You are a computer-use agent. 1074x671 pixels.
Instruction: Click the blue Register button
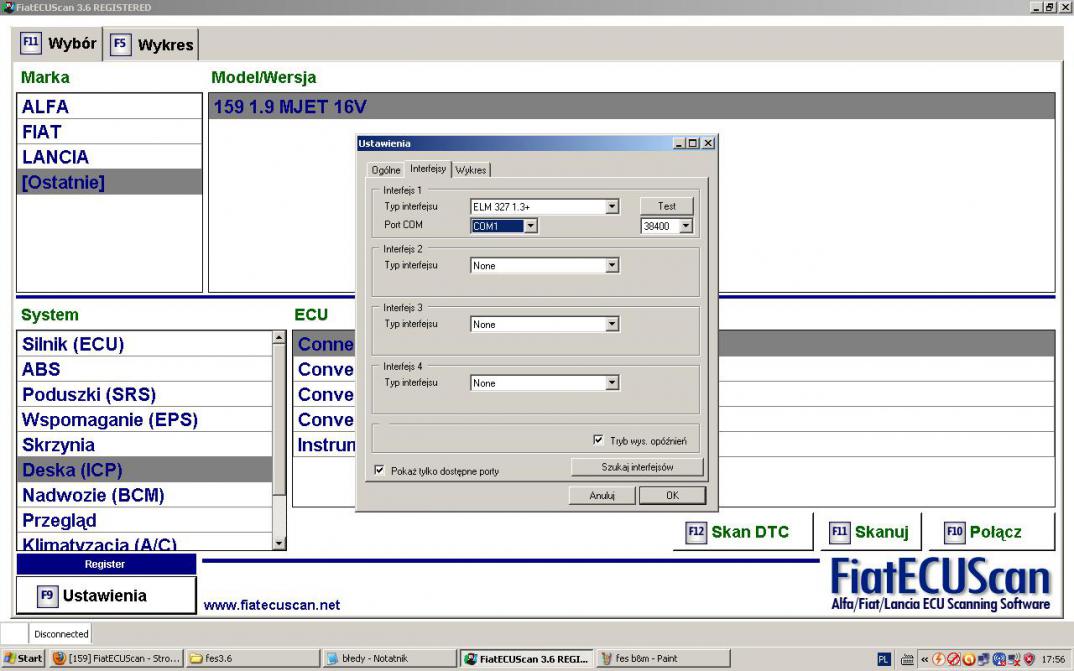(106, 564)
